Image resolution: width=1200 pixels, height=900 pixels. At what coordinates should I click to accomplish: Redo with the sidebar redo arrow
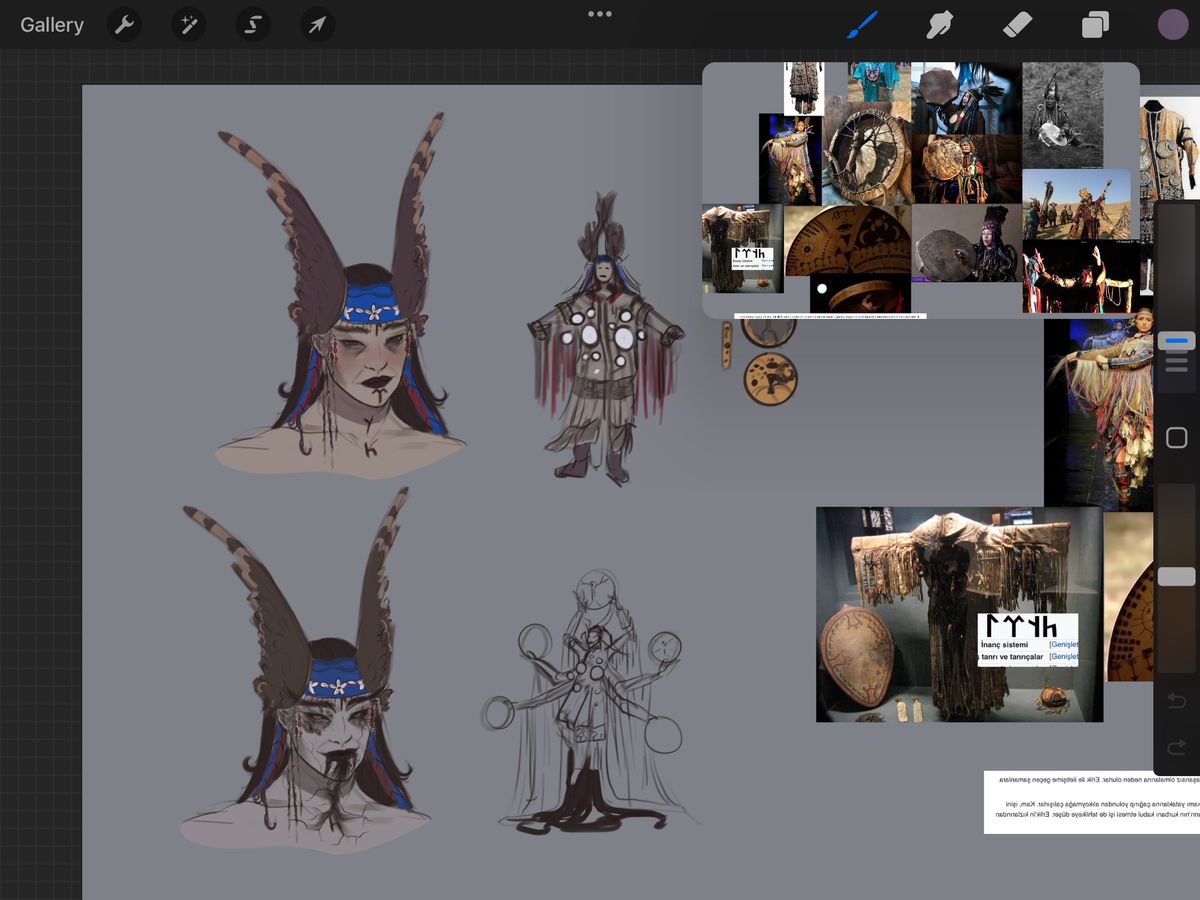click(1177, 746)
